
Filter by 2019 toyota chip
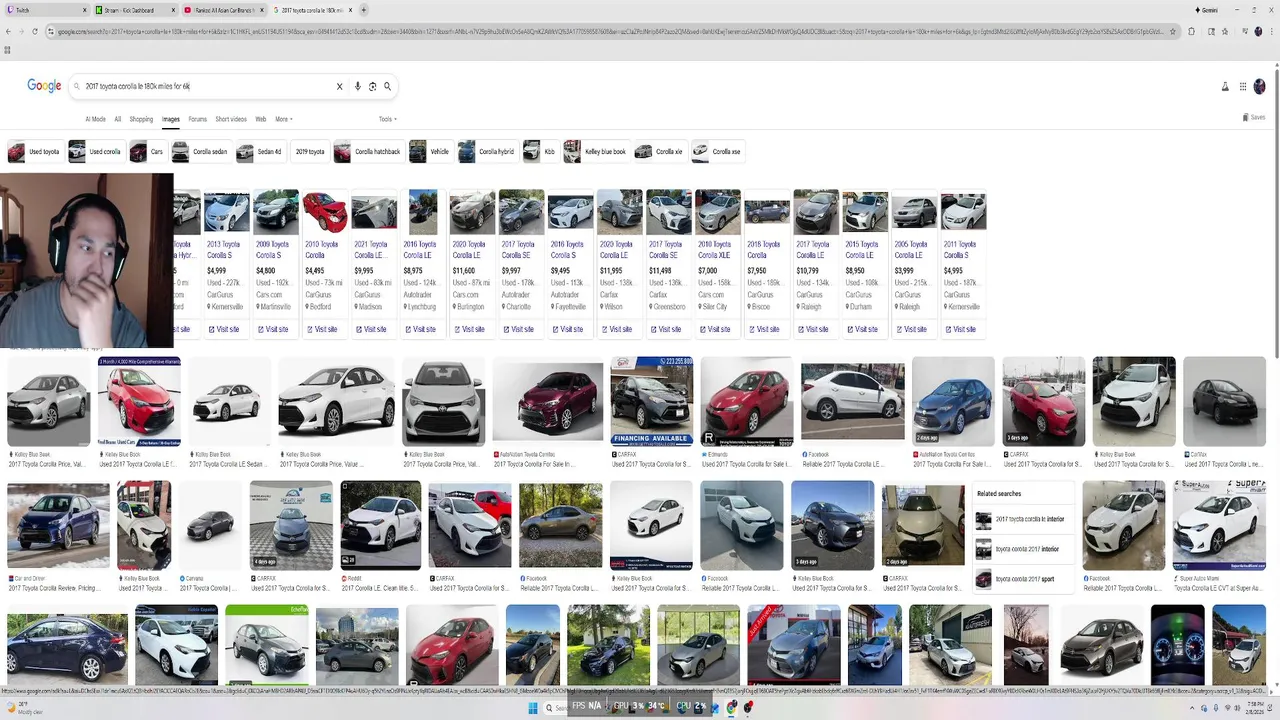coord(309,152)
